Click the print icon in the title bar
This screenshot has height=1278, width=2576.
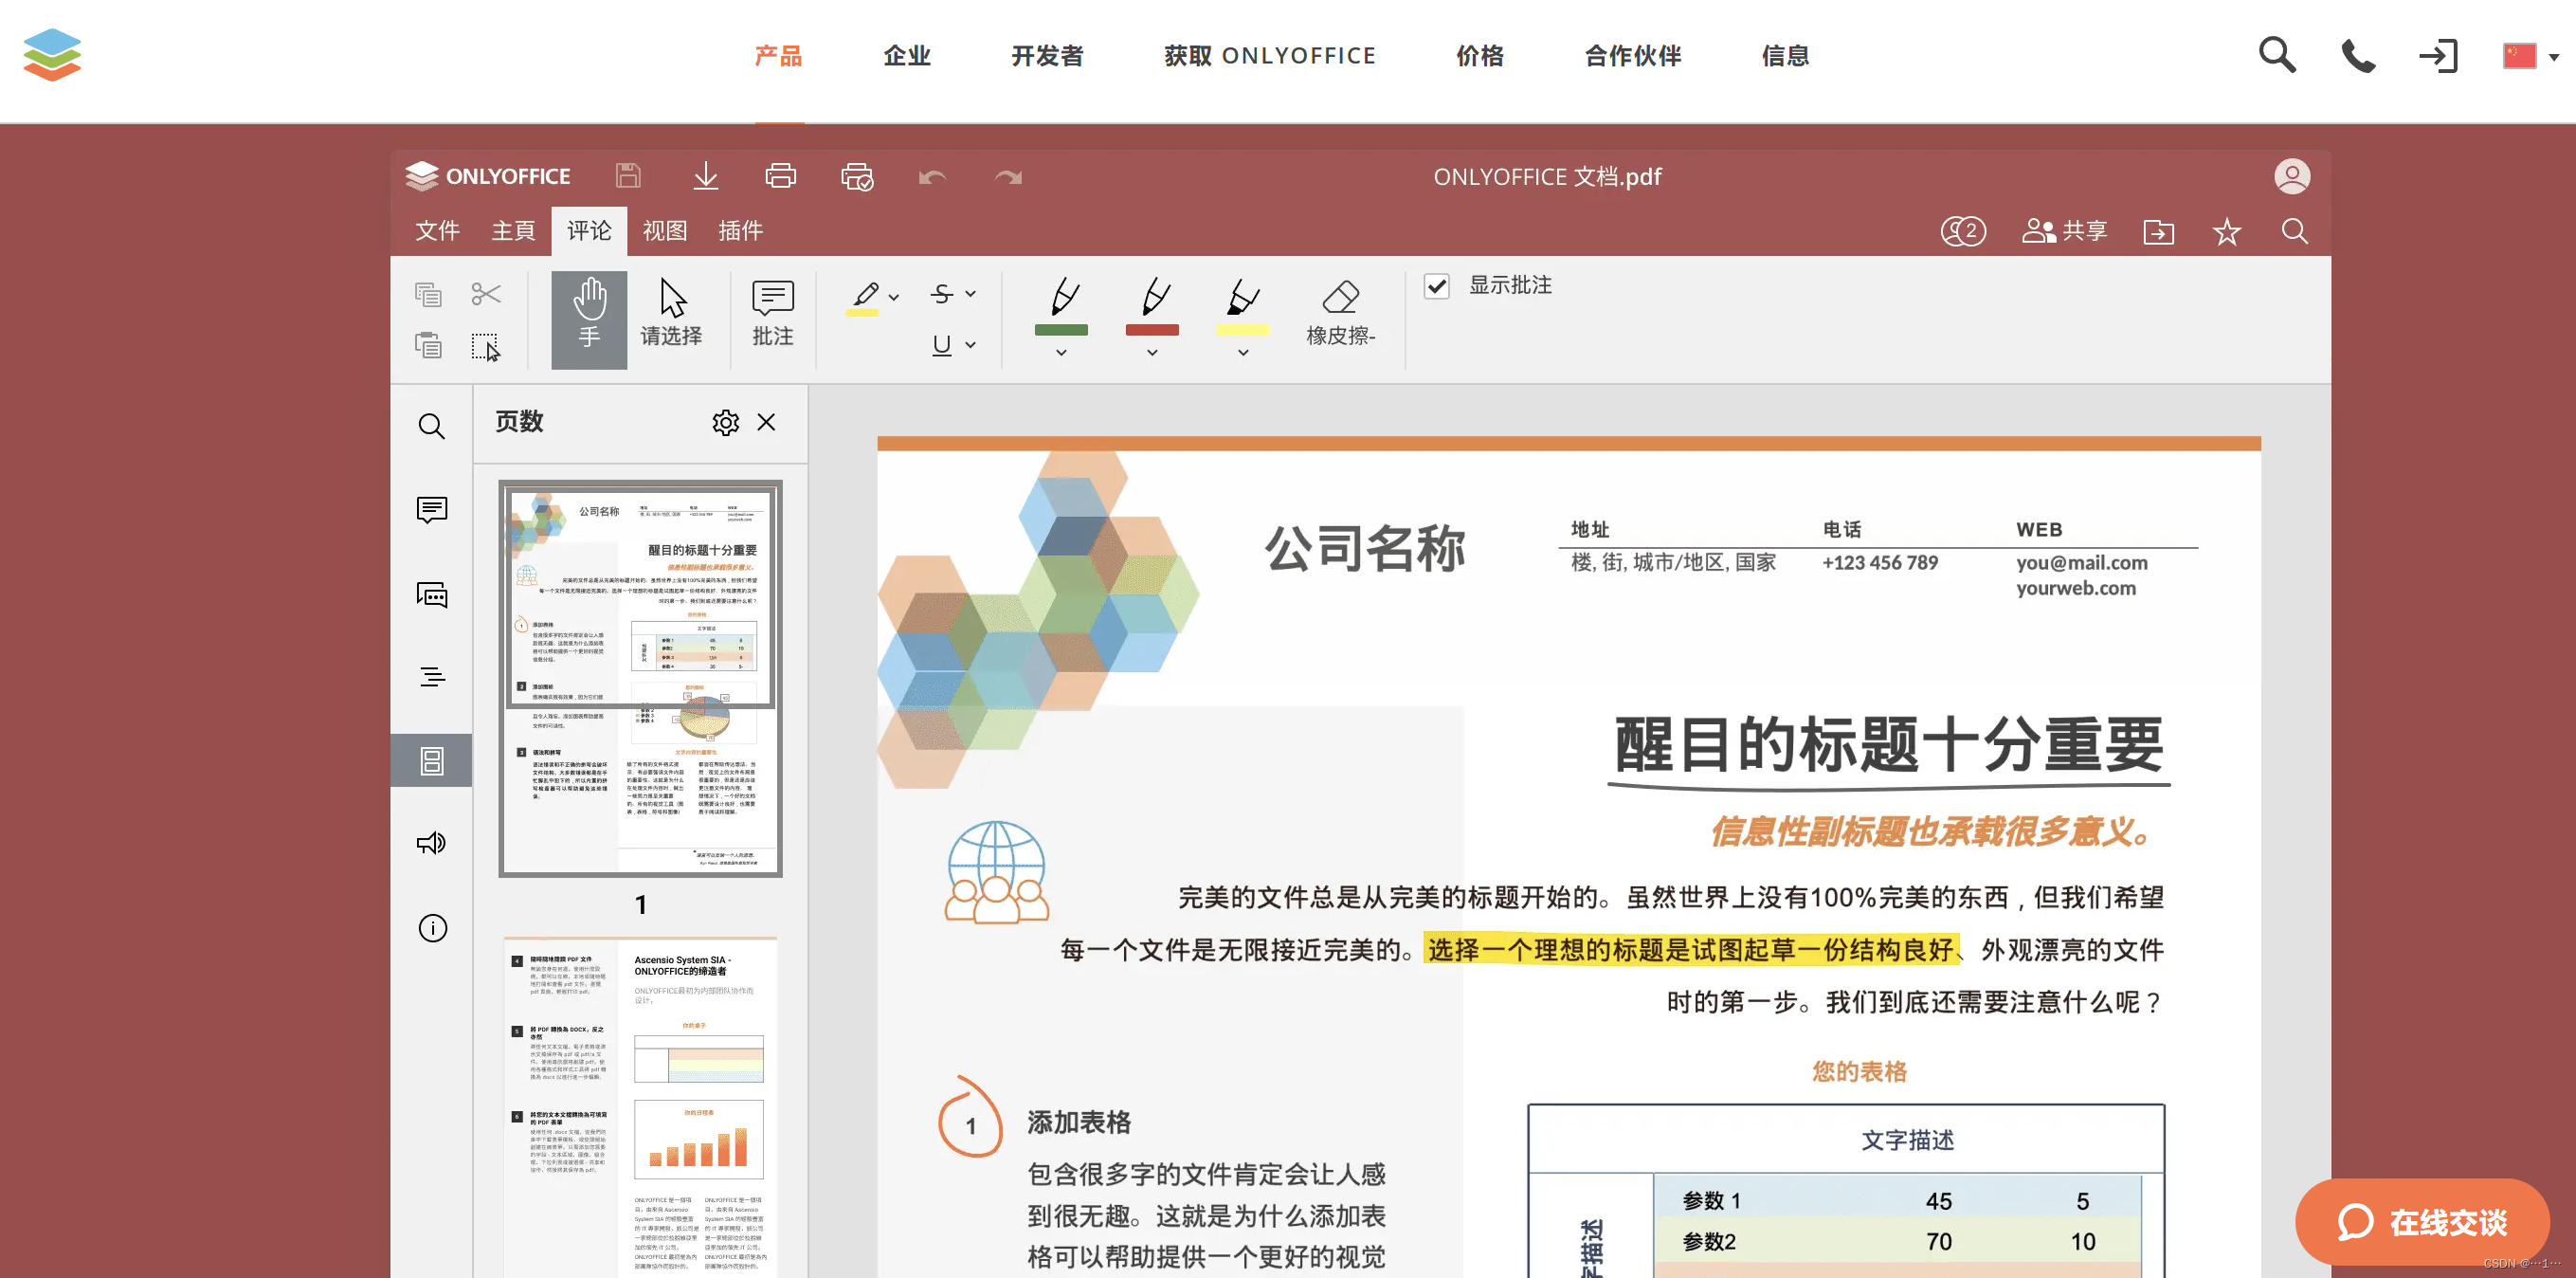tap(780, 177)
